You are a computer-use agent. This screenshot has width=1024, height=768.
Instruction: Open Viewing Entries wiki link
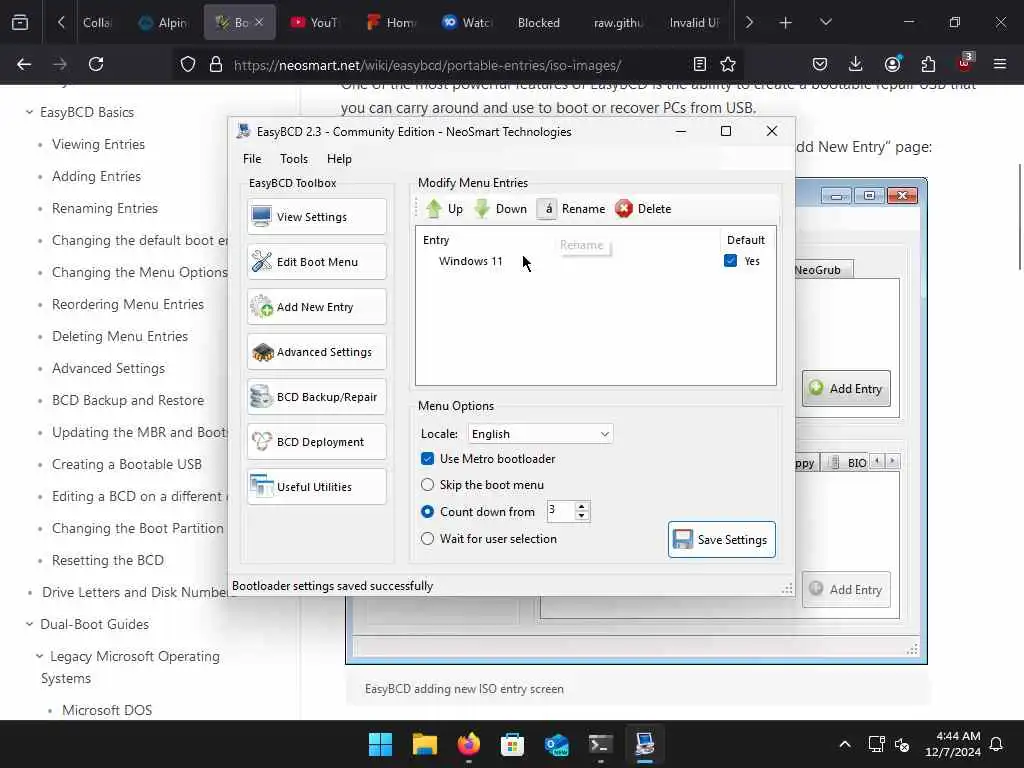pos(99,144)
